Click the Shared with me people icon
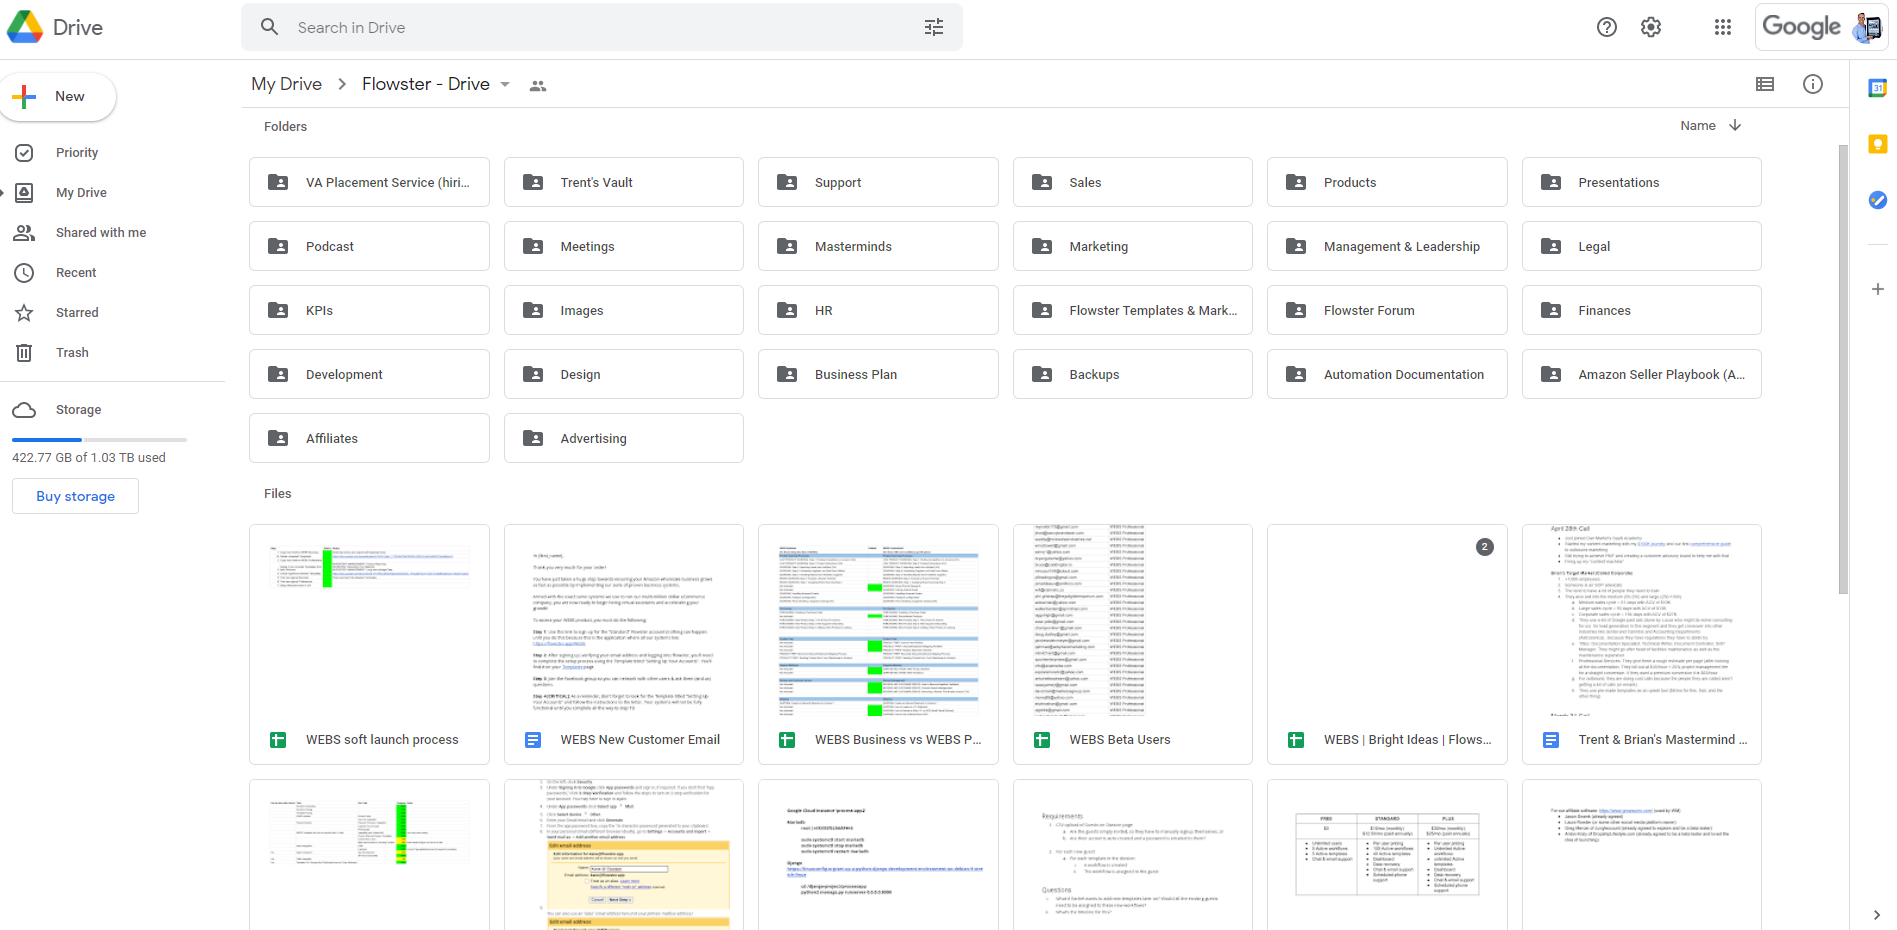1897x930 pixels. point(24,232)
